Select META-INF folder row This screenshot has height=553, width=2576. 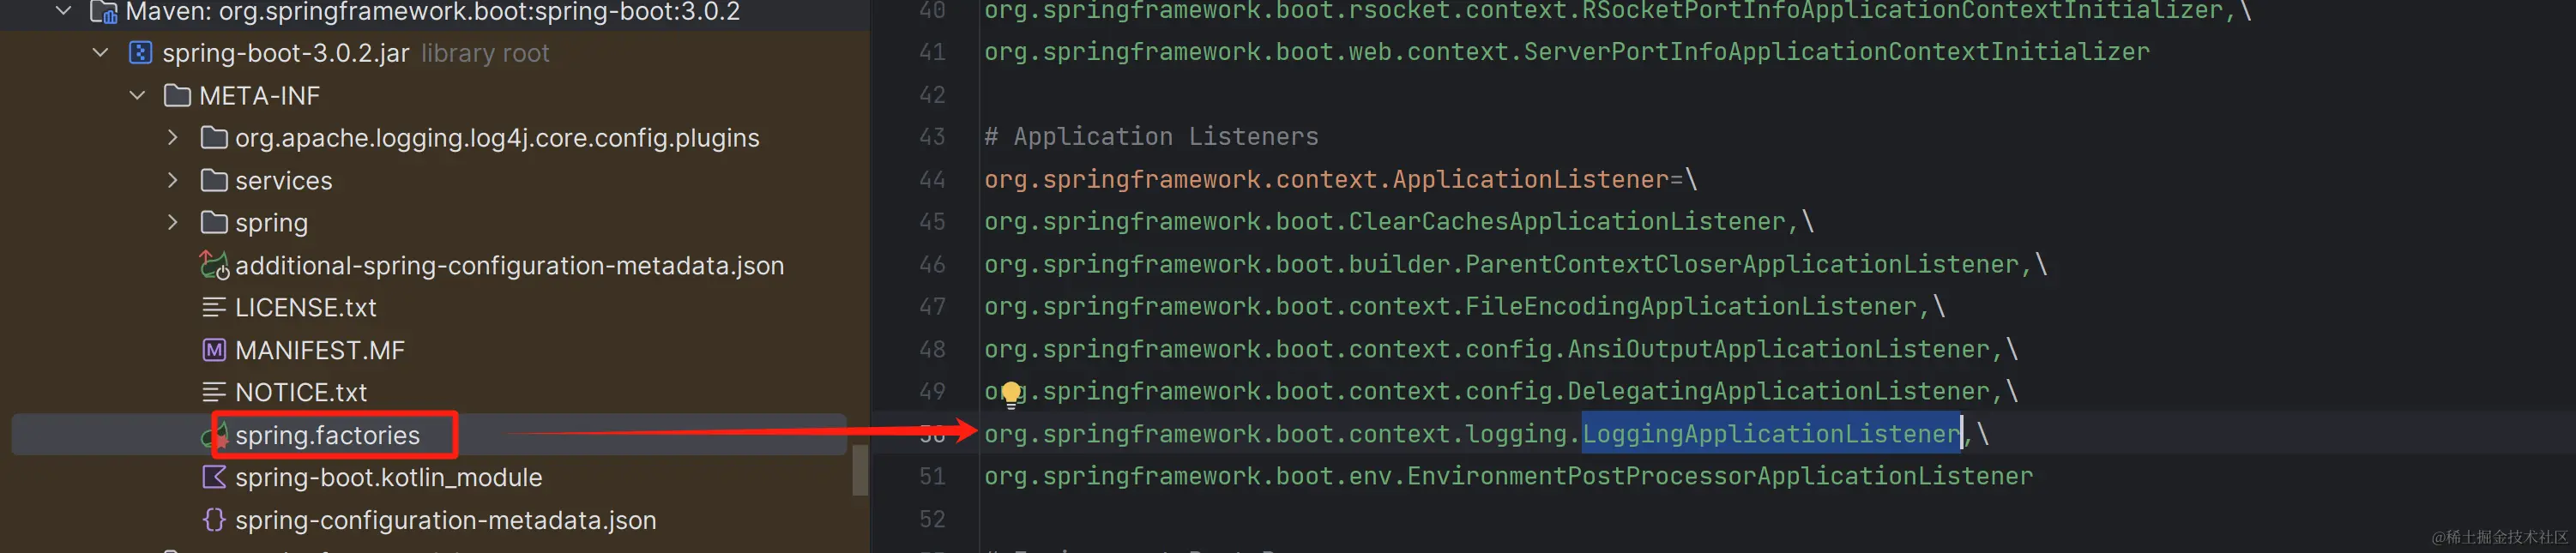pos(260,95)
